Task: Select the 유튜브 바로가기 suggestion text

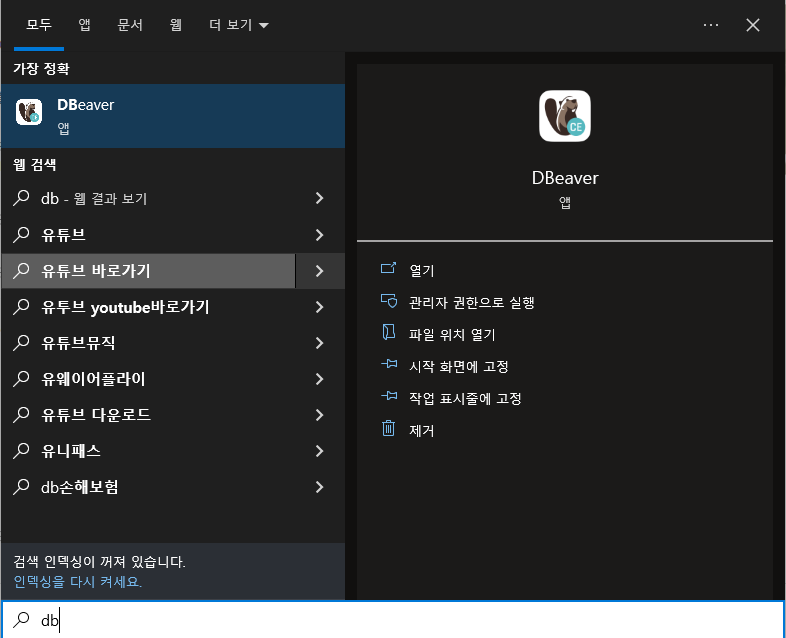Action: point(96,271)
